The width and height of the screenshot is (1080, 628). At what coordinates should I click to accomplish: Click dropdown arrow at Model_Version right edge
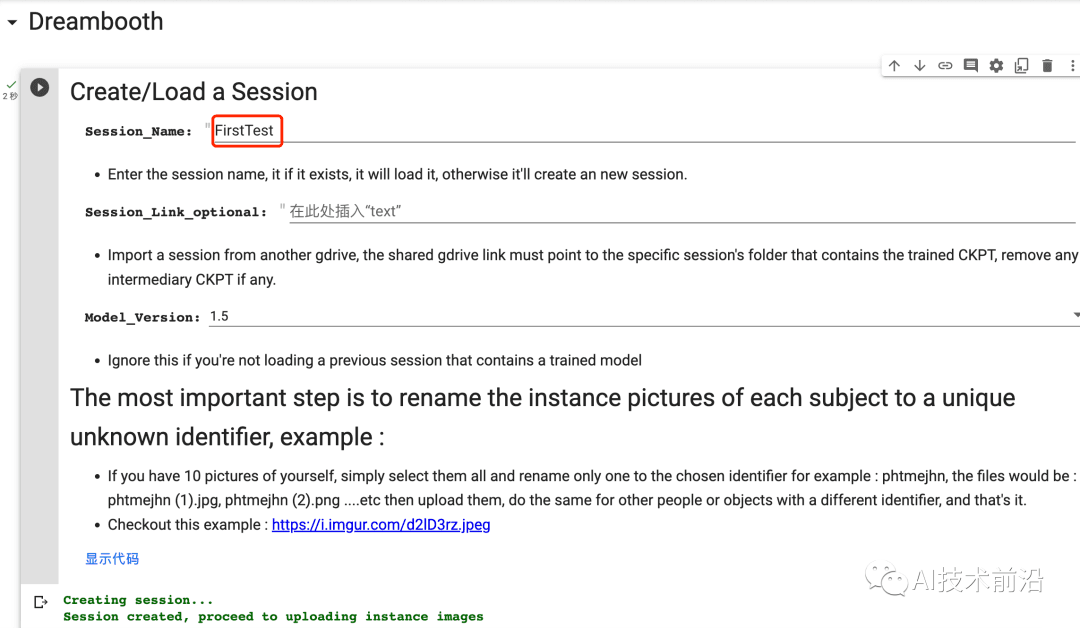coord(1075,316)
